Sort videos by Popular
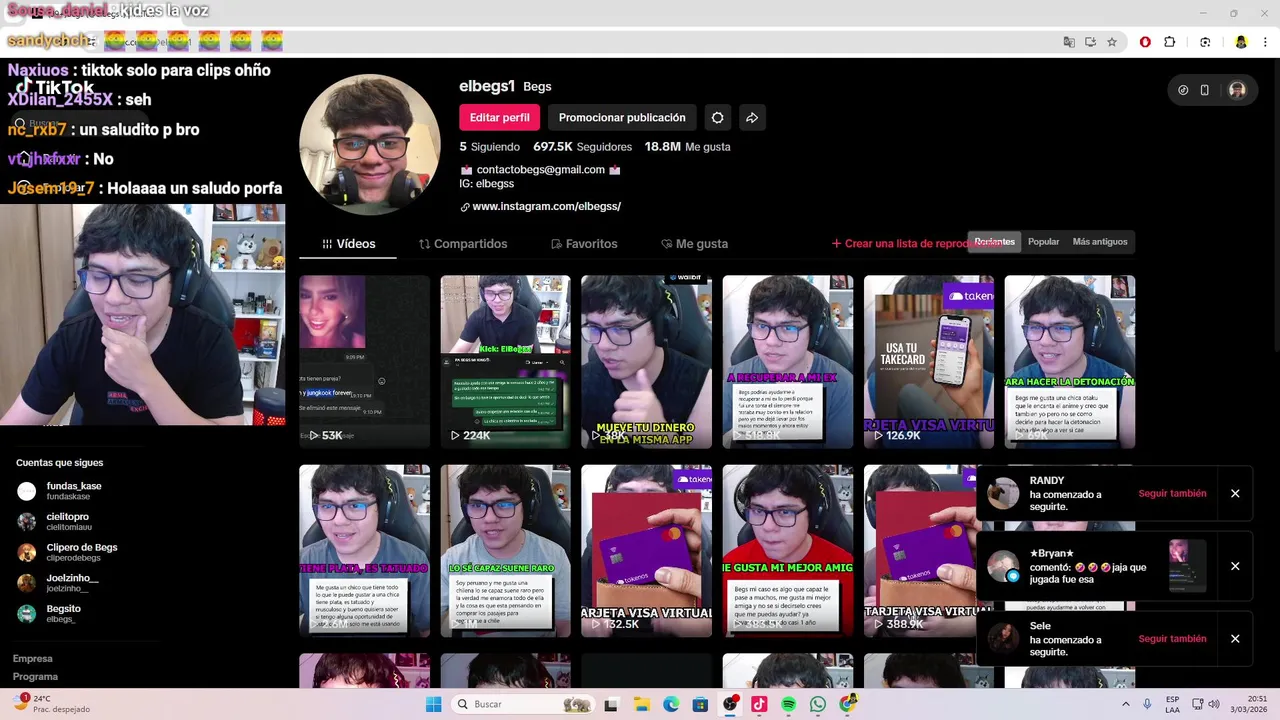The image size is (1280, 720). (1043, 242)
